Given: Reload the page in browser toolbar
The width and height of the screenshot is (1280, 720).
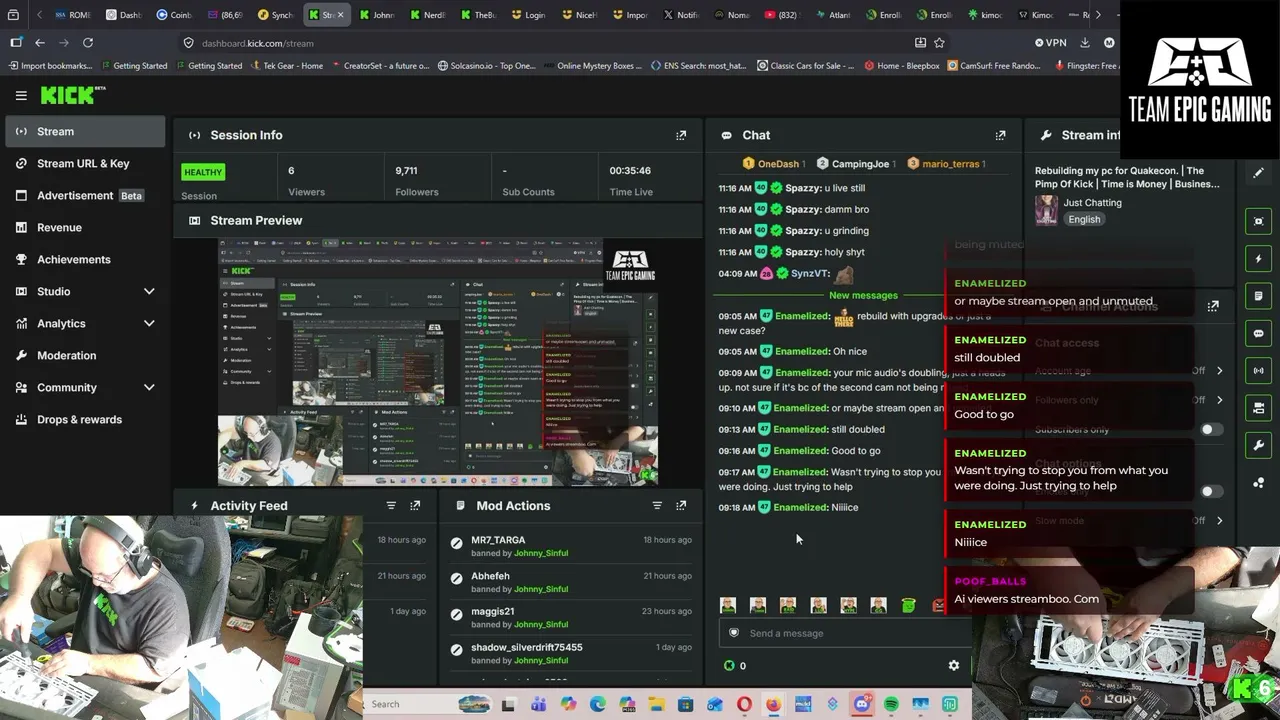Looking at the screenshot, I should pyautogui.click(x=88, y=43).
